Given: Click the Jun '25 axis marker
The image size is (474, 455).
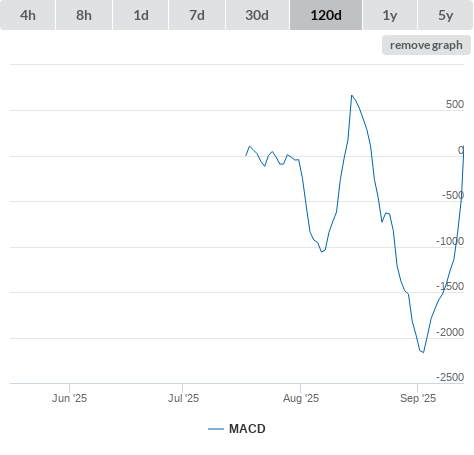Looking at the screenshot, I should coord(69,398).
